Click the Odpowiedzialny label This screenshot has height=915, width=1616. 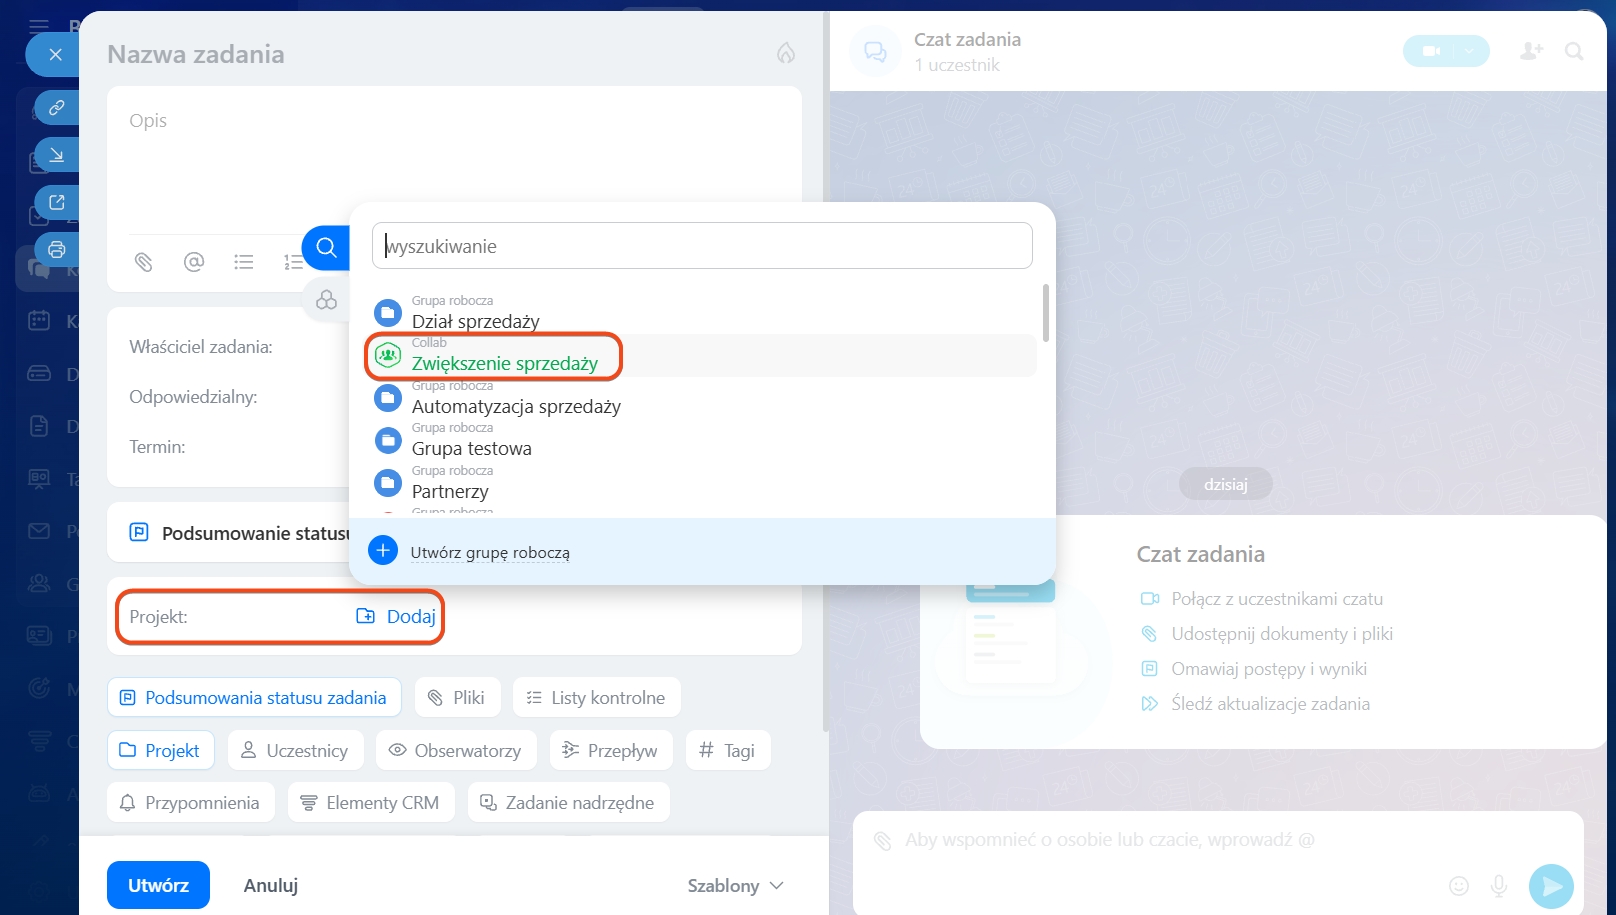[x=193, y=397]
